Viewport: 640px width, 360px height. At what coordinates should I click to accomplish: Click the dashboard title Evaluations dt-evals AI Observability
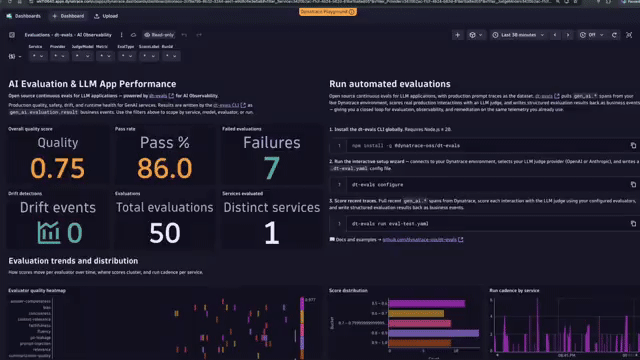coord(68,35)
